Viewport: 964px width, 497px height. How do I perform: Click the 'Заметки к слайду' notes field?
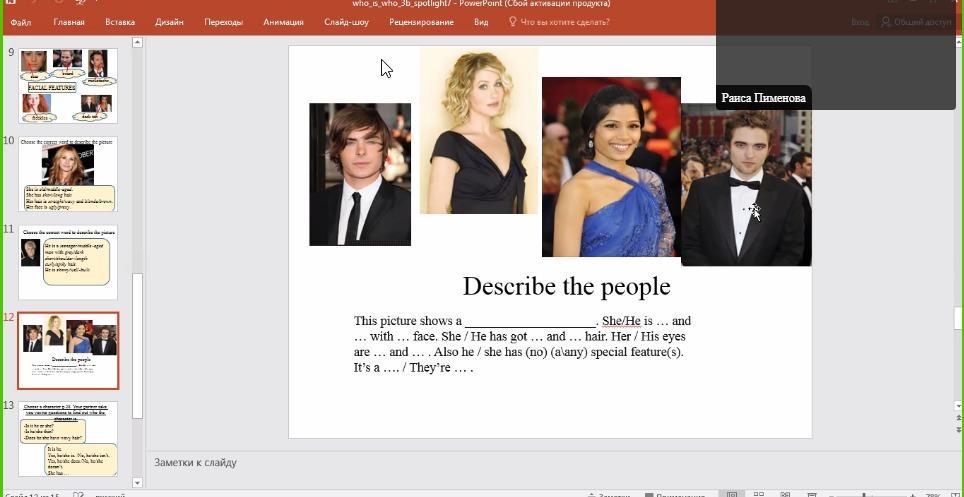click(196, 463)
